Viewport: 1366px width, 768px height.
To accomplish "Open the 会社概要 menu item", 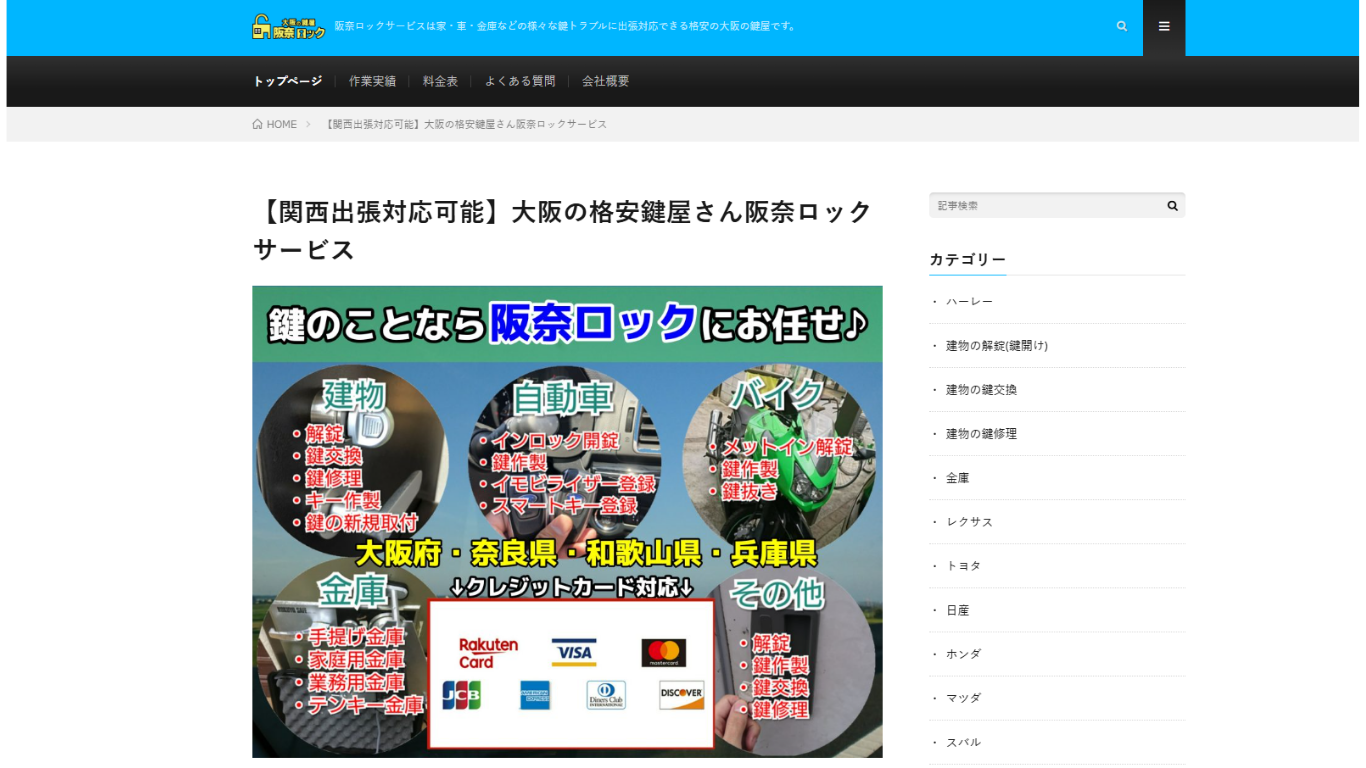I will pos(606,81).
